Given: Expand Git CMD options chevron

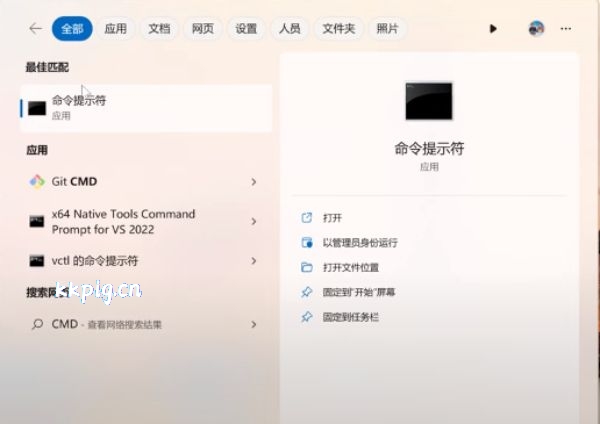Looking at the screenshot, I should (x=253, y=182).
